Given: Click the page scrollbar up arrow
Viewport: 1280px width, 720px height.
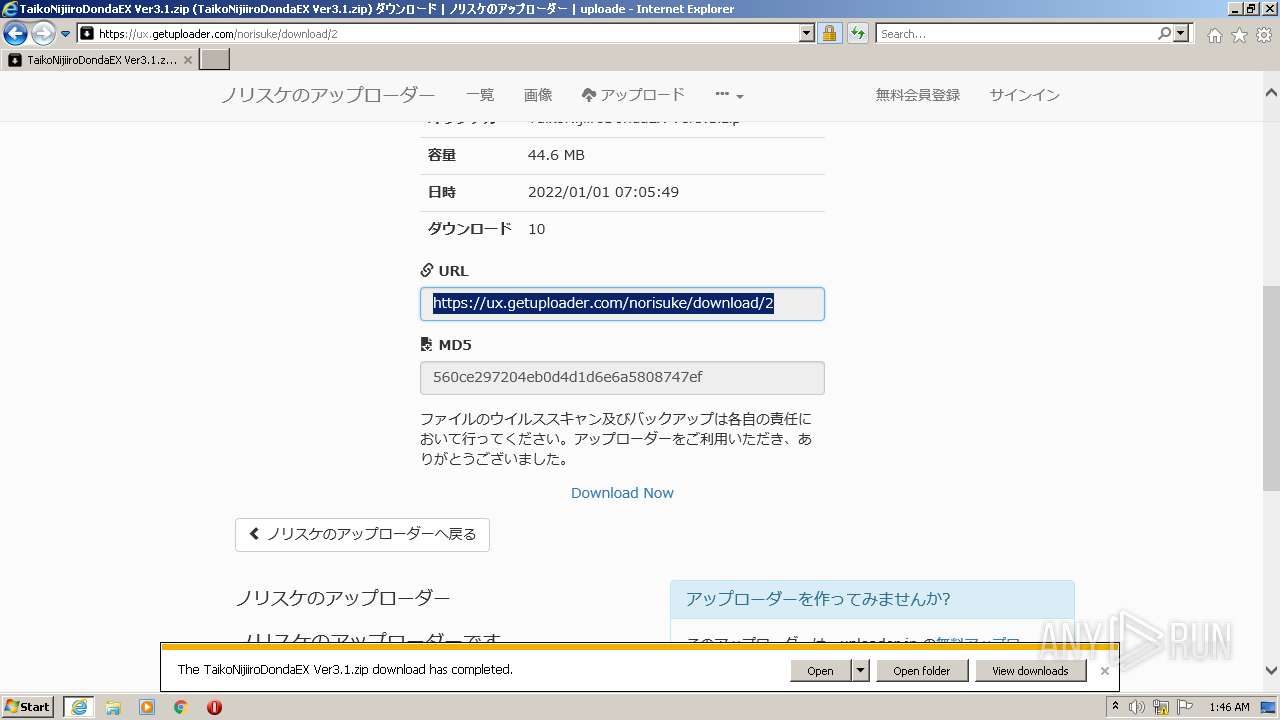Looking at the screenshot, I should click(x=1271, y=93).
